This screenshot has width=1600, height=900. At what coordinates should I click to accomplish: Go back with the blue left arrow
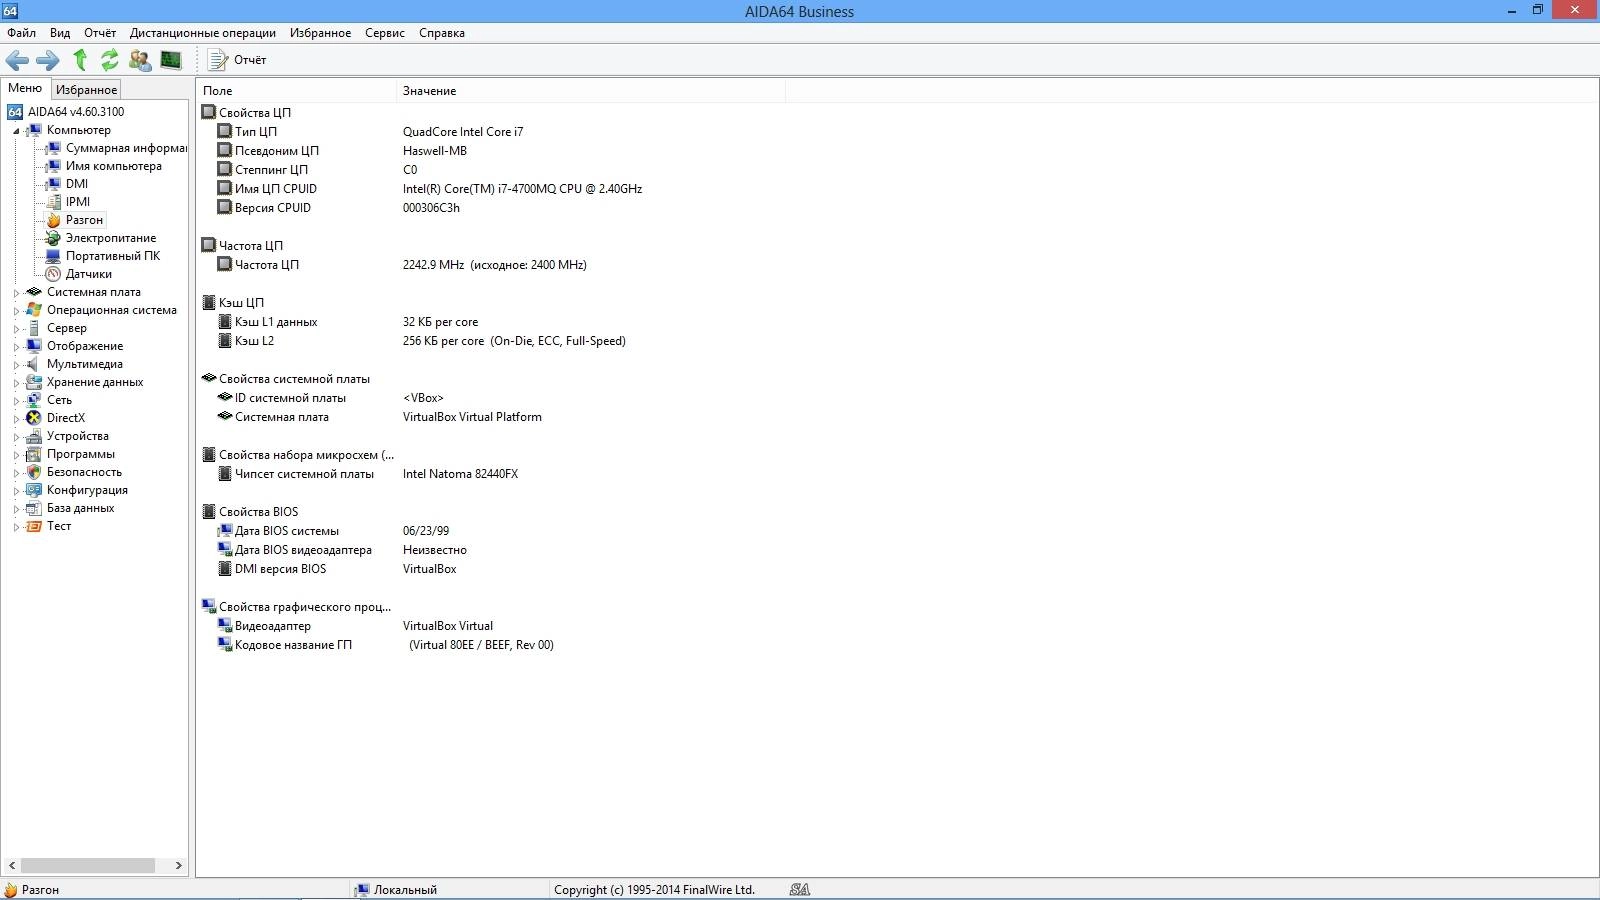coord(17,60)
